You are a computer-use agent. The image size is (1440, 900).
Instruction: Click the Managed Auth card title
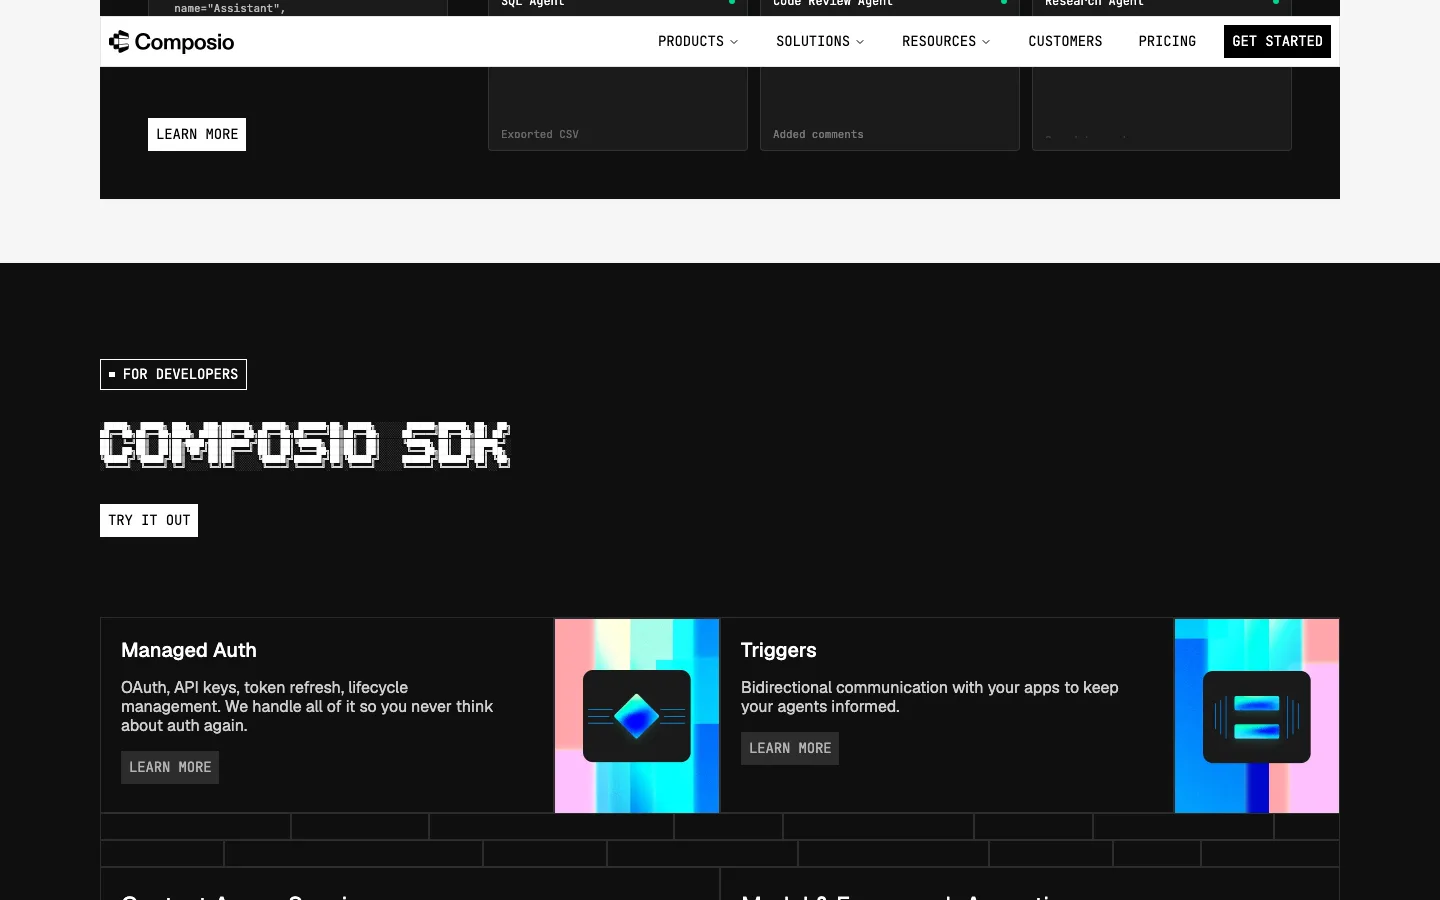coord(189,650)
